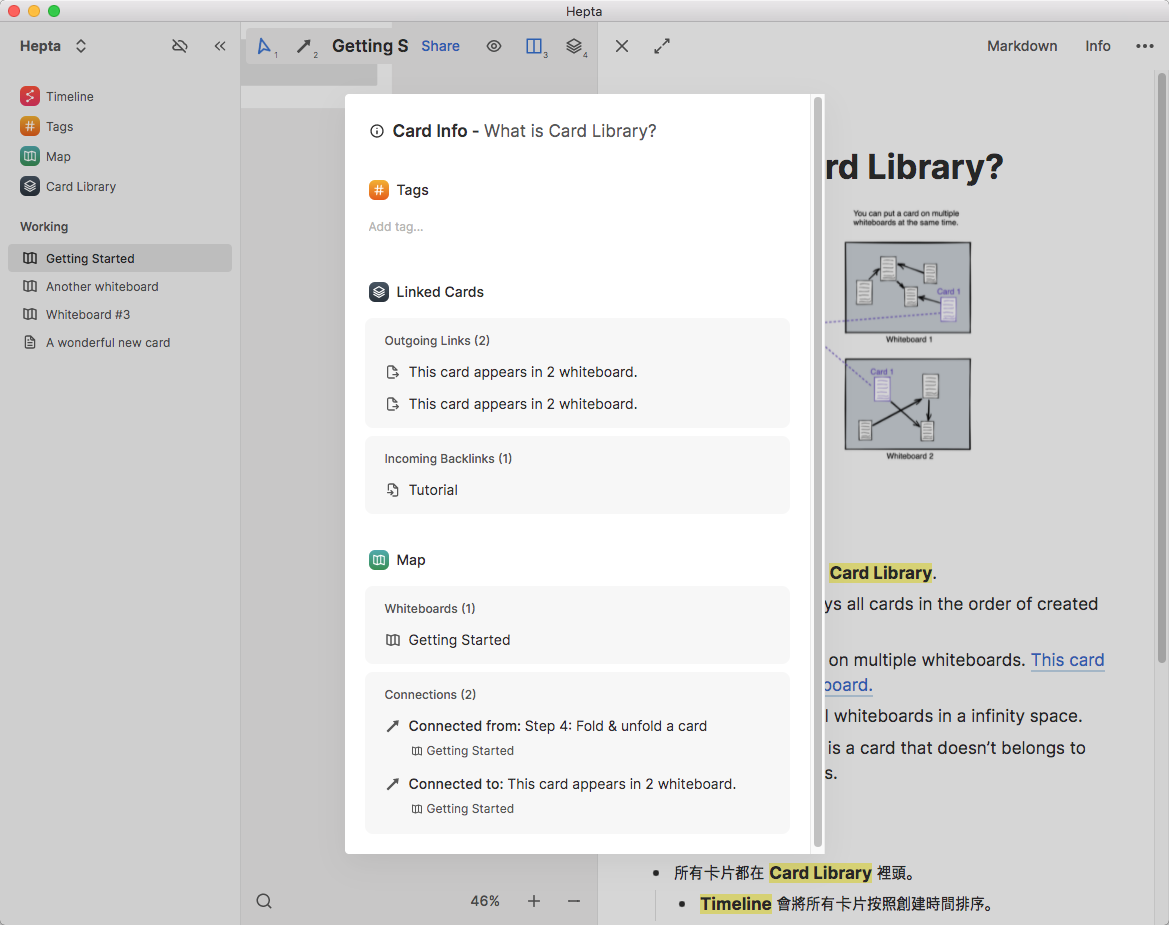Click the Linked Cards icon in Card Info
Image resolution: width=1169 pixels, height=925 pixels.
click(379, 292)
